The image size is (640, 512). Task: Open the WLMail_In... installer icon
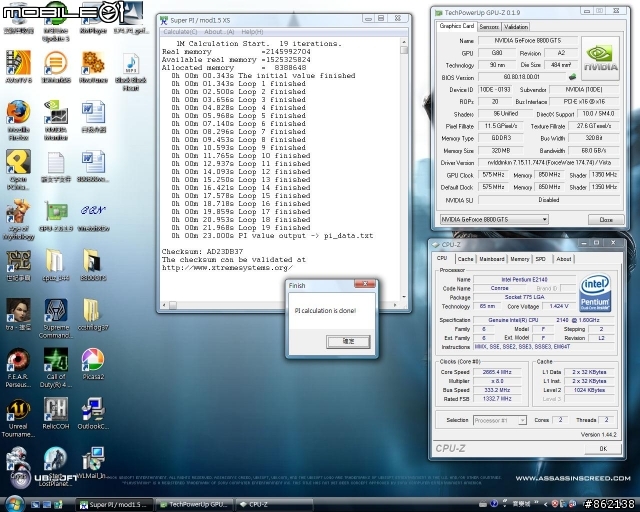pyautogui.click(x=93, y=463)
